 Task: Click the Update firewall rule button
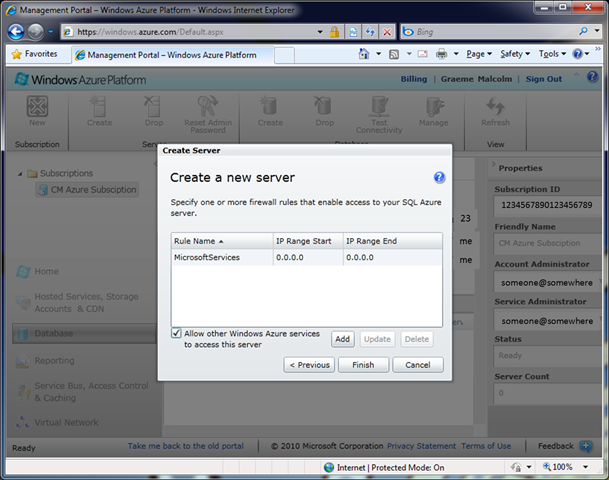[377, 339]
